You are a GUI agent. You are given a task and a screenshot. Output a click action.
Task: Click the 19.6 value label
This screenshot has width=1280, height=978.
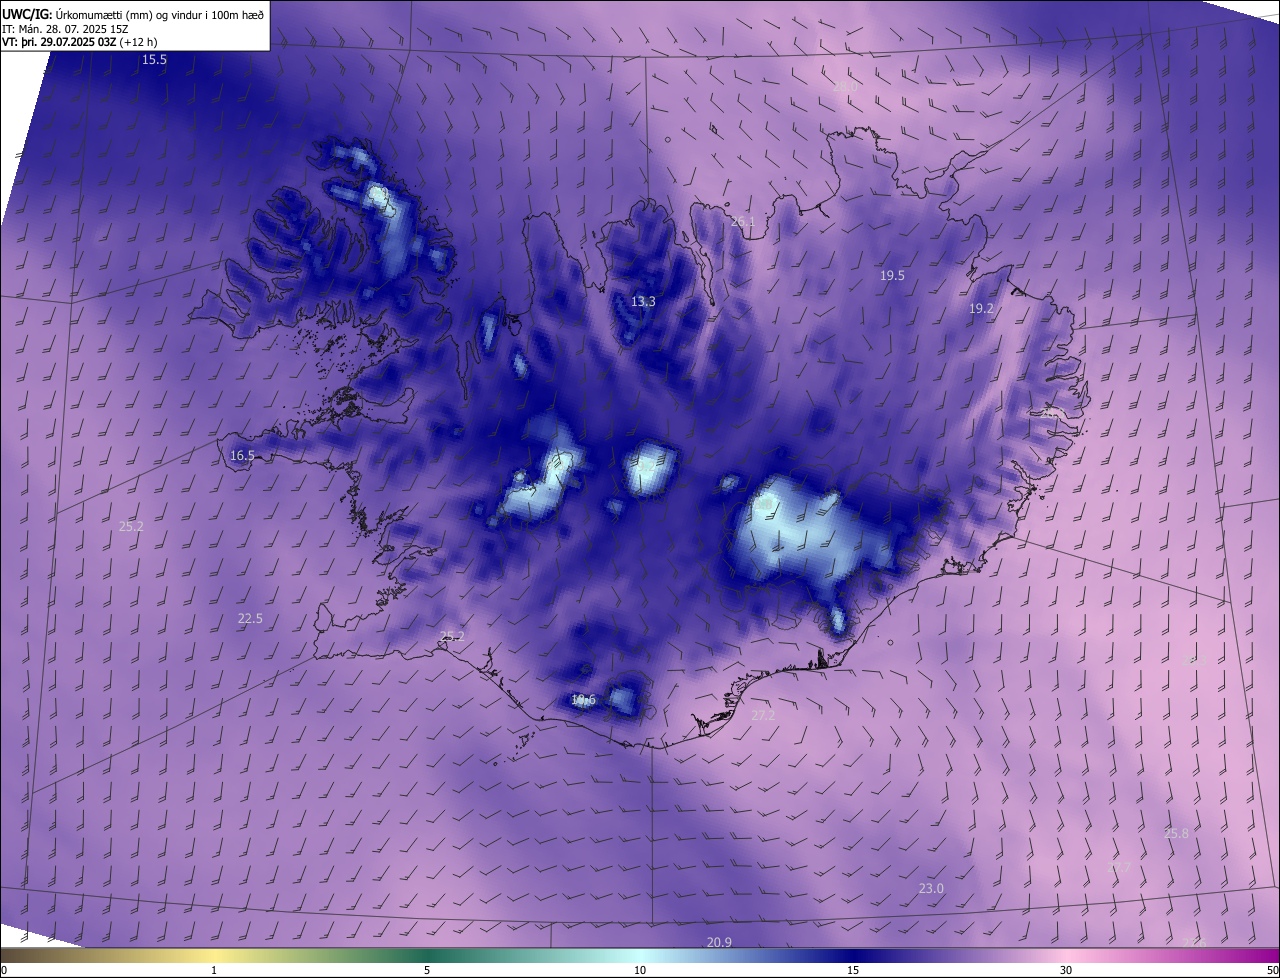(x=583, y=700)
